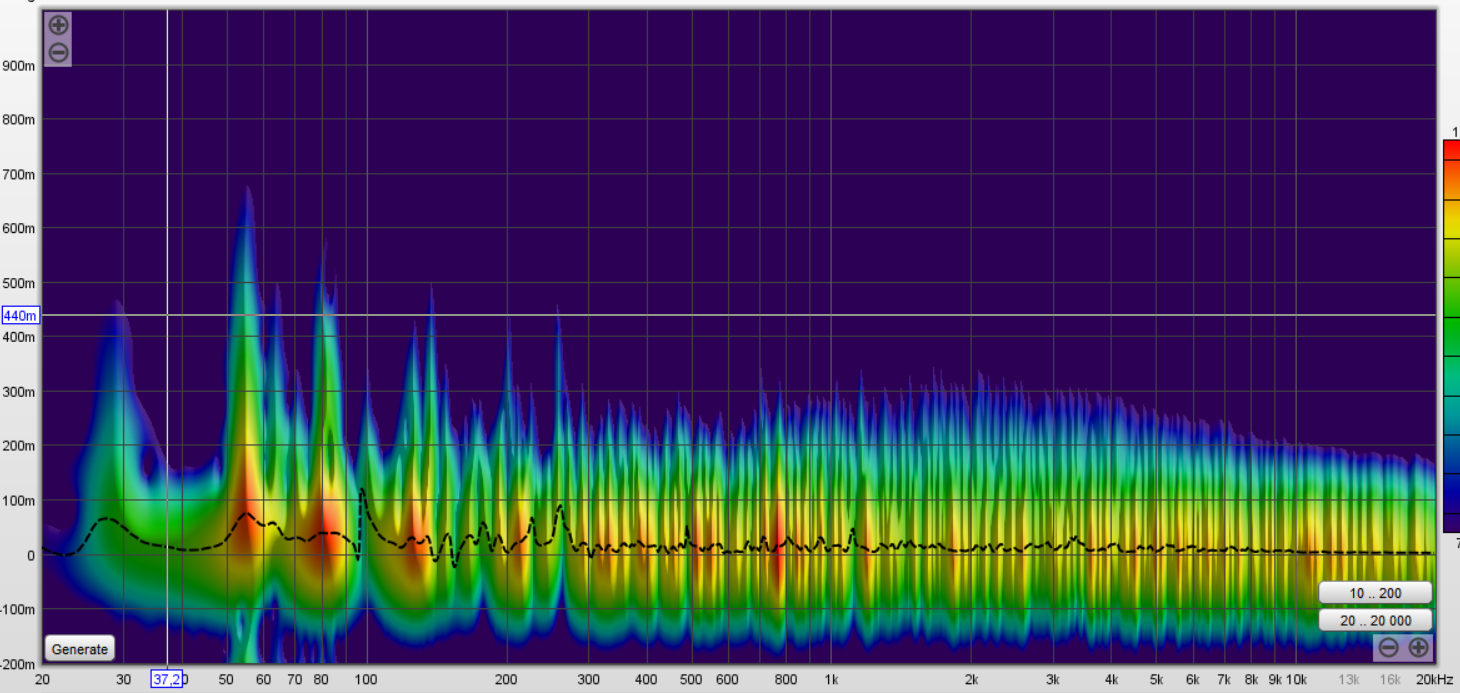Click the 800m time axis label
The height and width of the screenshot is (693, 1460).
tap(19, 120)
